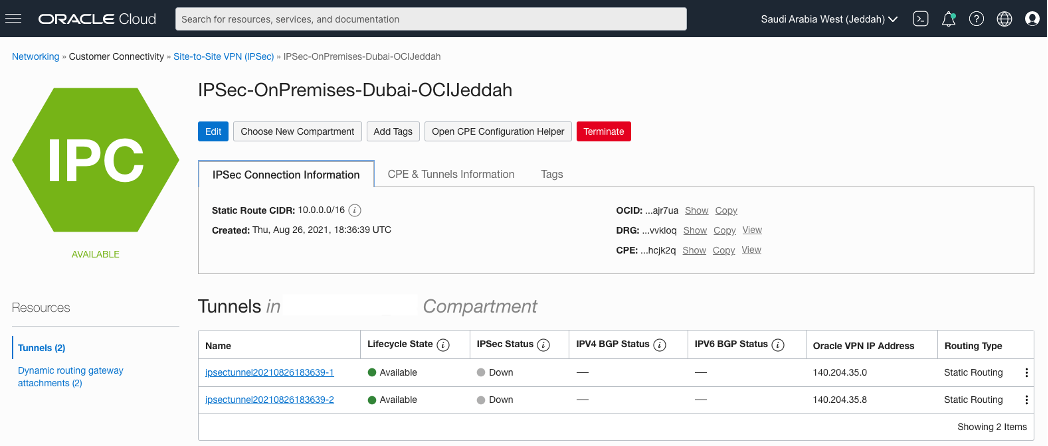Screen dimensions: 1048x446
Task: Click Down status for tunnel ending -2
Action: click(x=495, y=400)
